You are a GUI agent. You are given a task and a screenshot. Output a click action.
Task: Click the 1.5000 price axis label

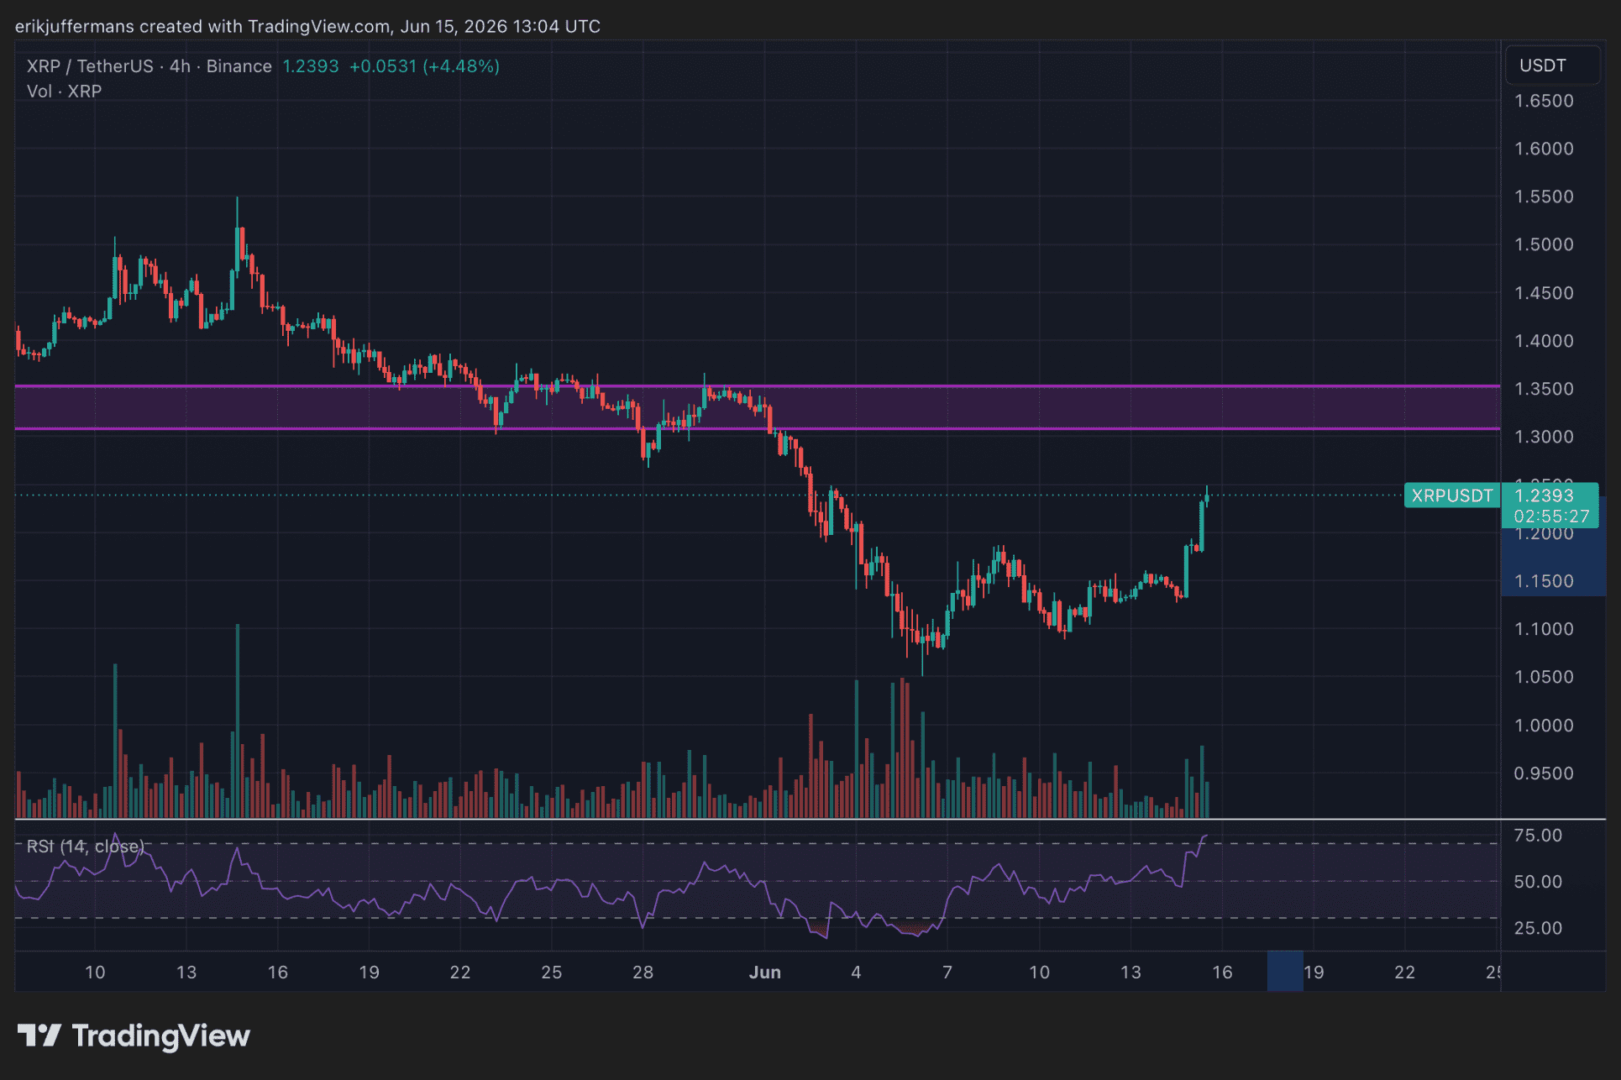point(1544,245)
